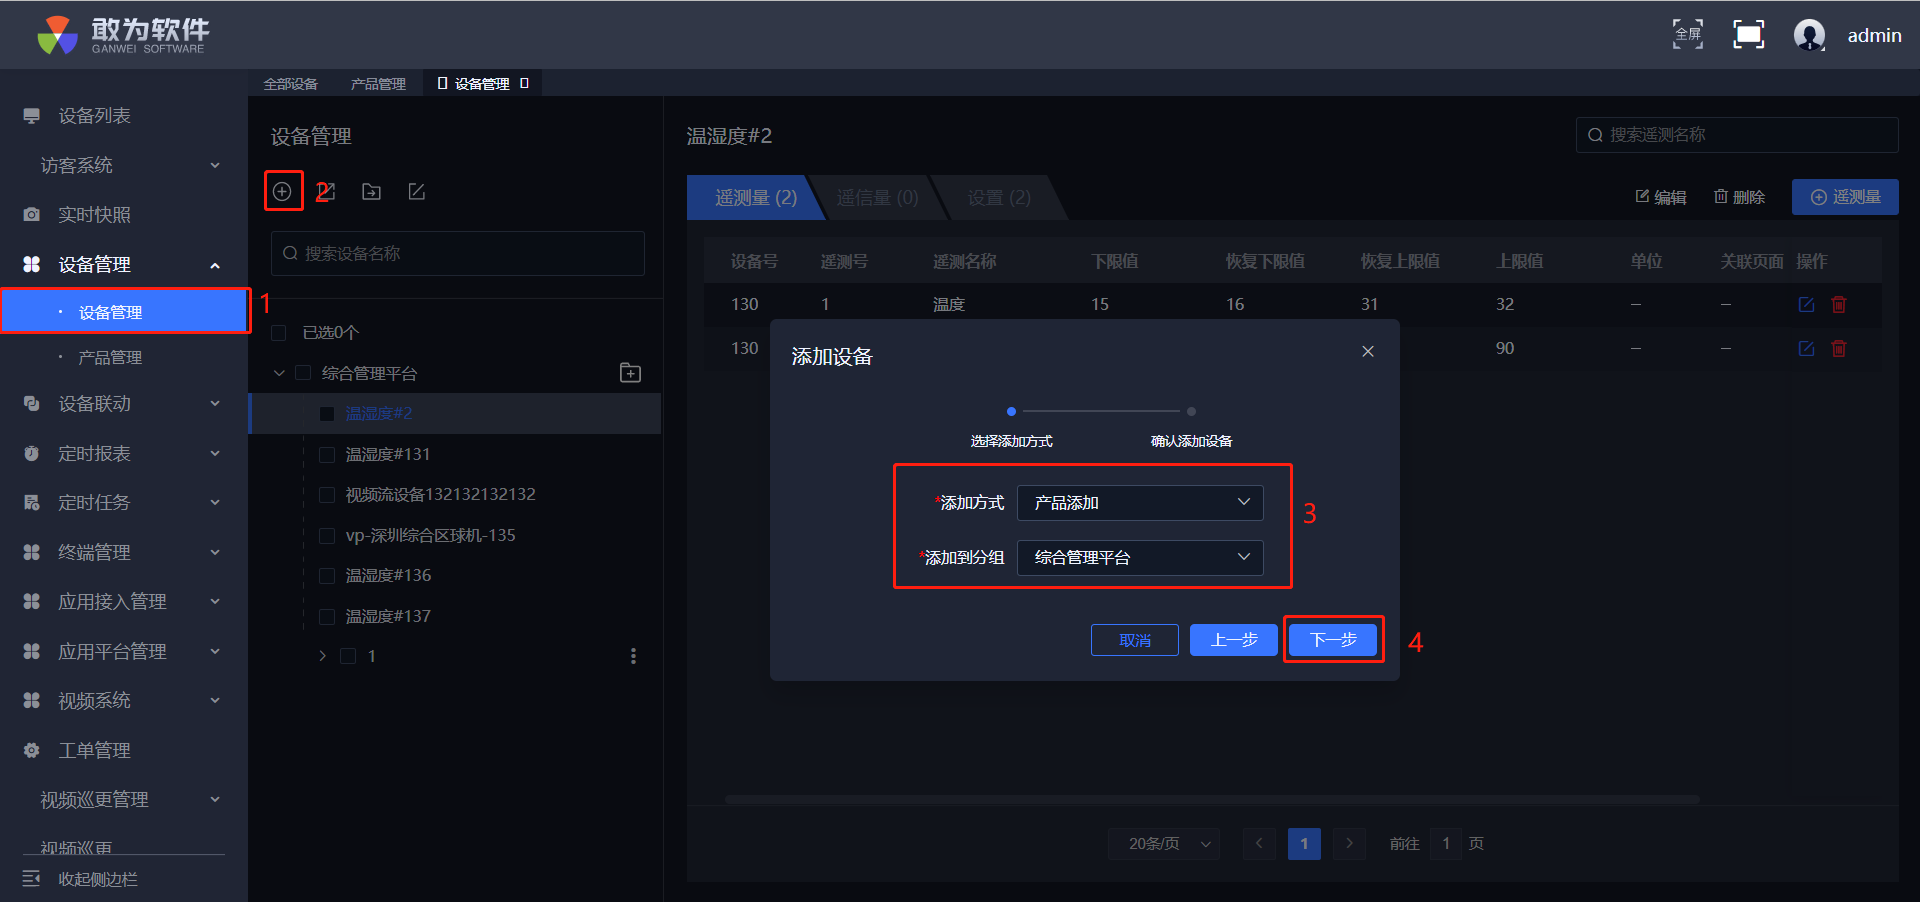Close the 添加设备 dialog with the X
The image size is (1920, 902).
(x=1368, y=351)
